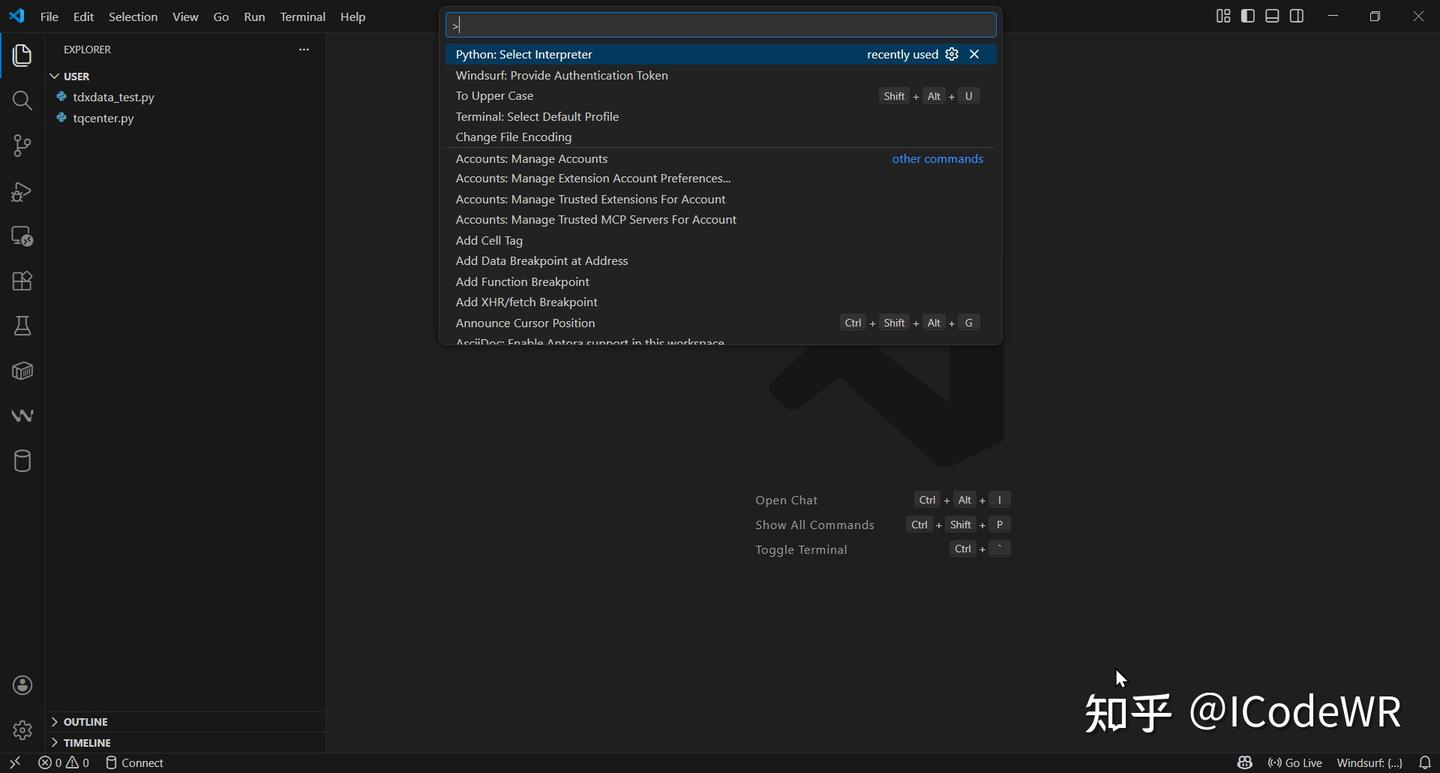Remove Python: Select Interpreter from recently used
This screenshot has width=1440, height=773.
[974, 54]
